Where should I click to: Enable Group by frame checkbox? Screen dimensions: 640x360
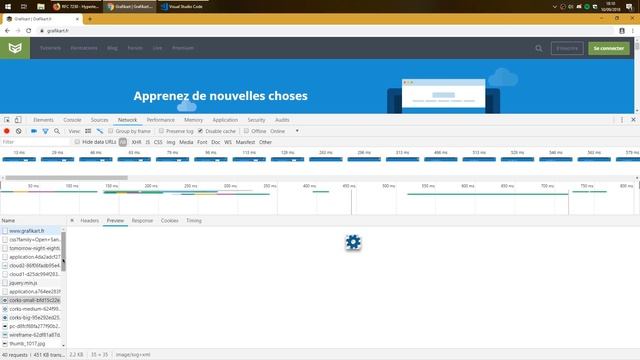pyautogui.click(x=111, y=131)
